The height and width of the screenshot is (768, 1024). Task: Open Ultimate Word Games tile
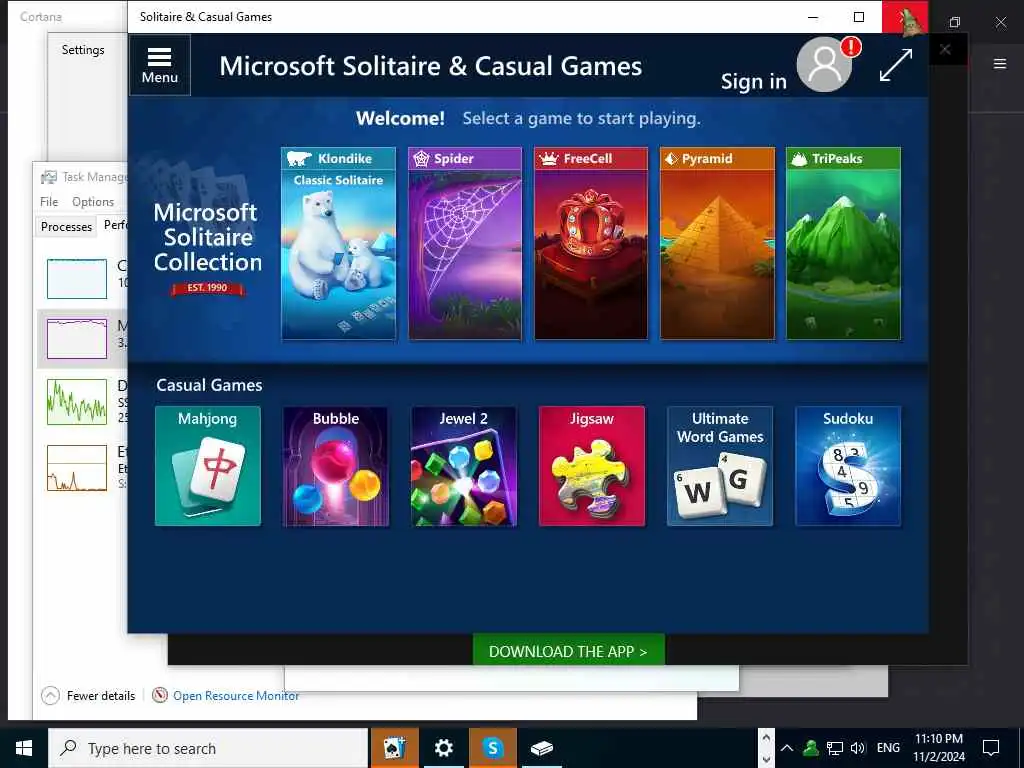720,466
